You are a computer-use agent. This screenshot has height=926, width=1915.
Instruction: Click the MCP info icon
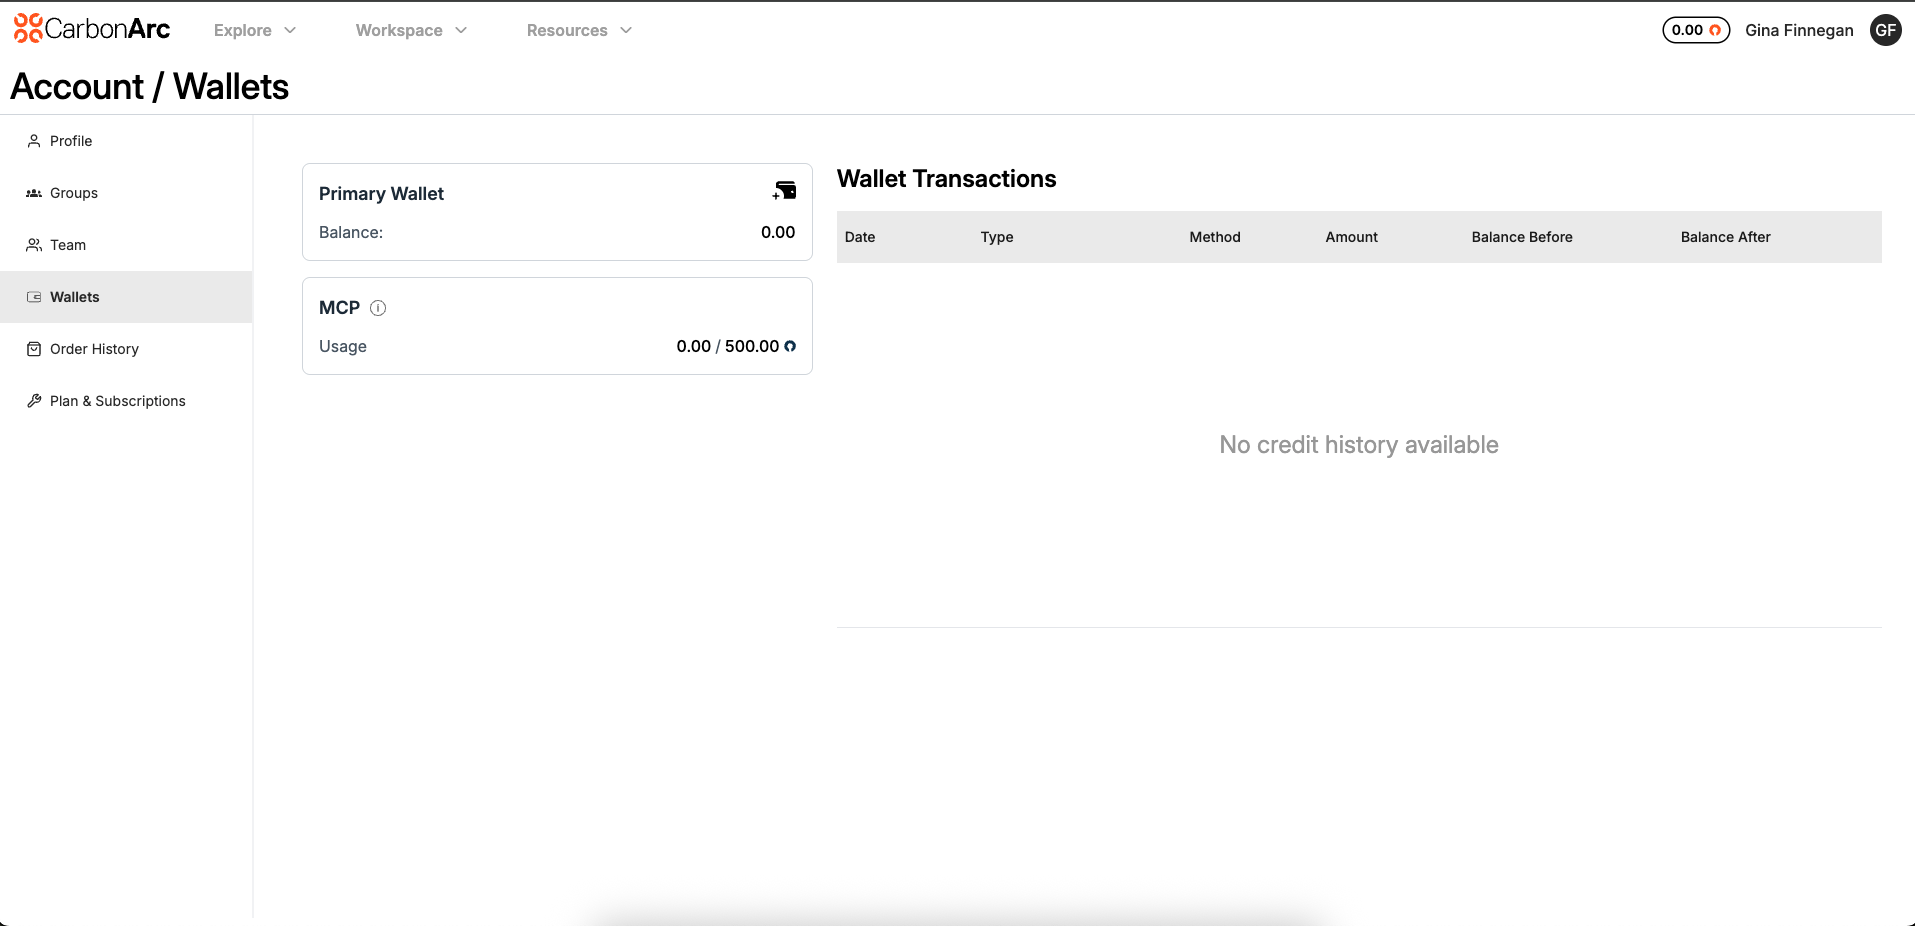point(378,308)
